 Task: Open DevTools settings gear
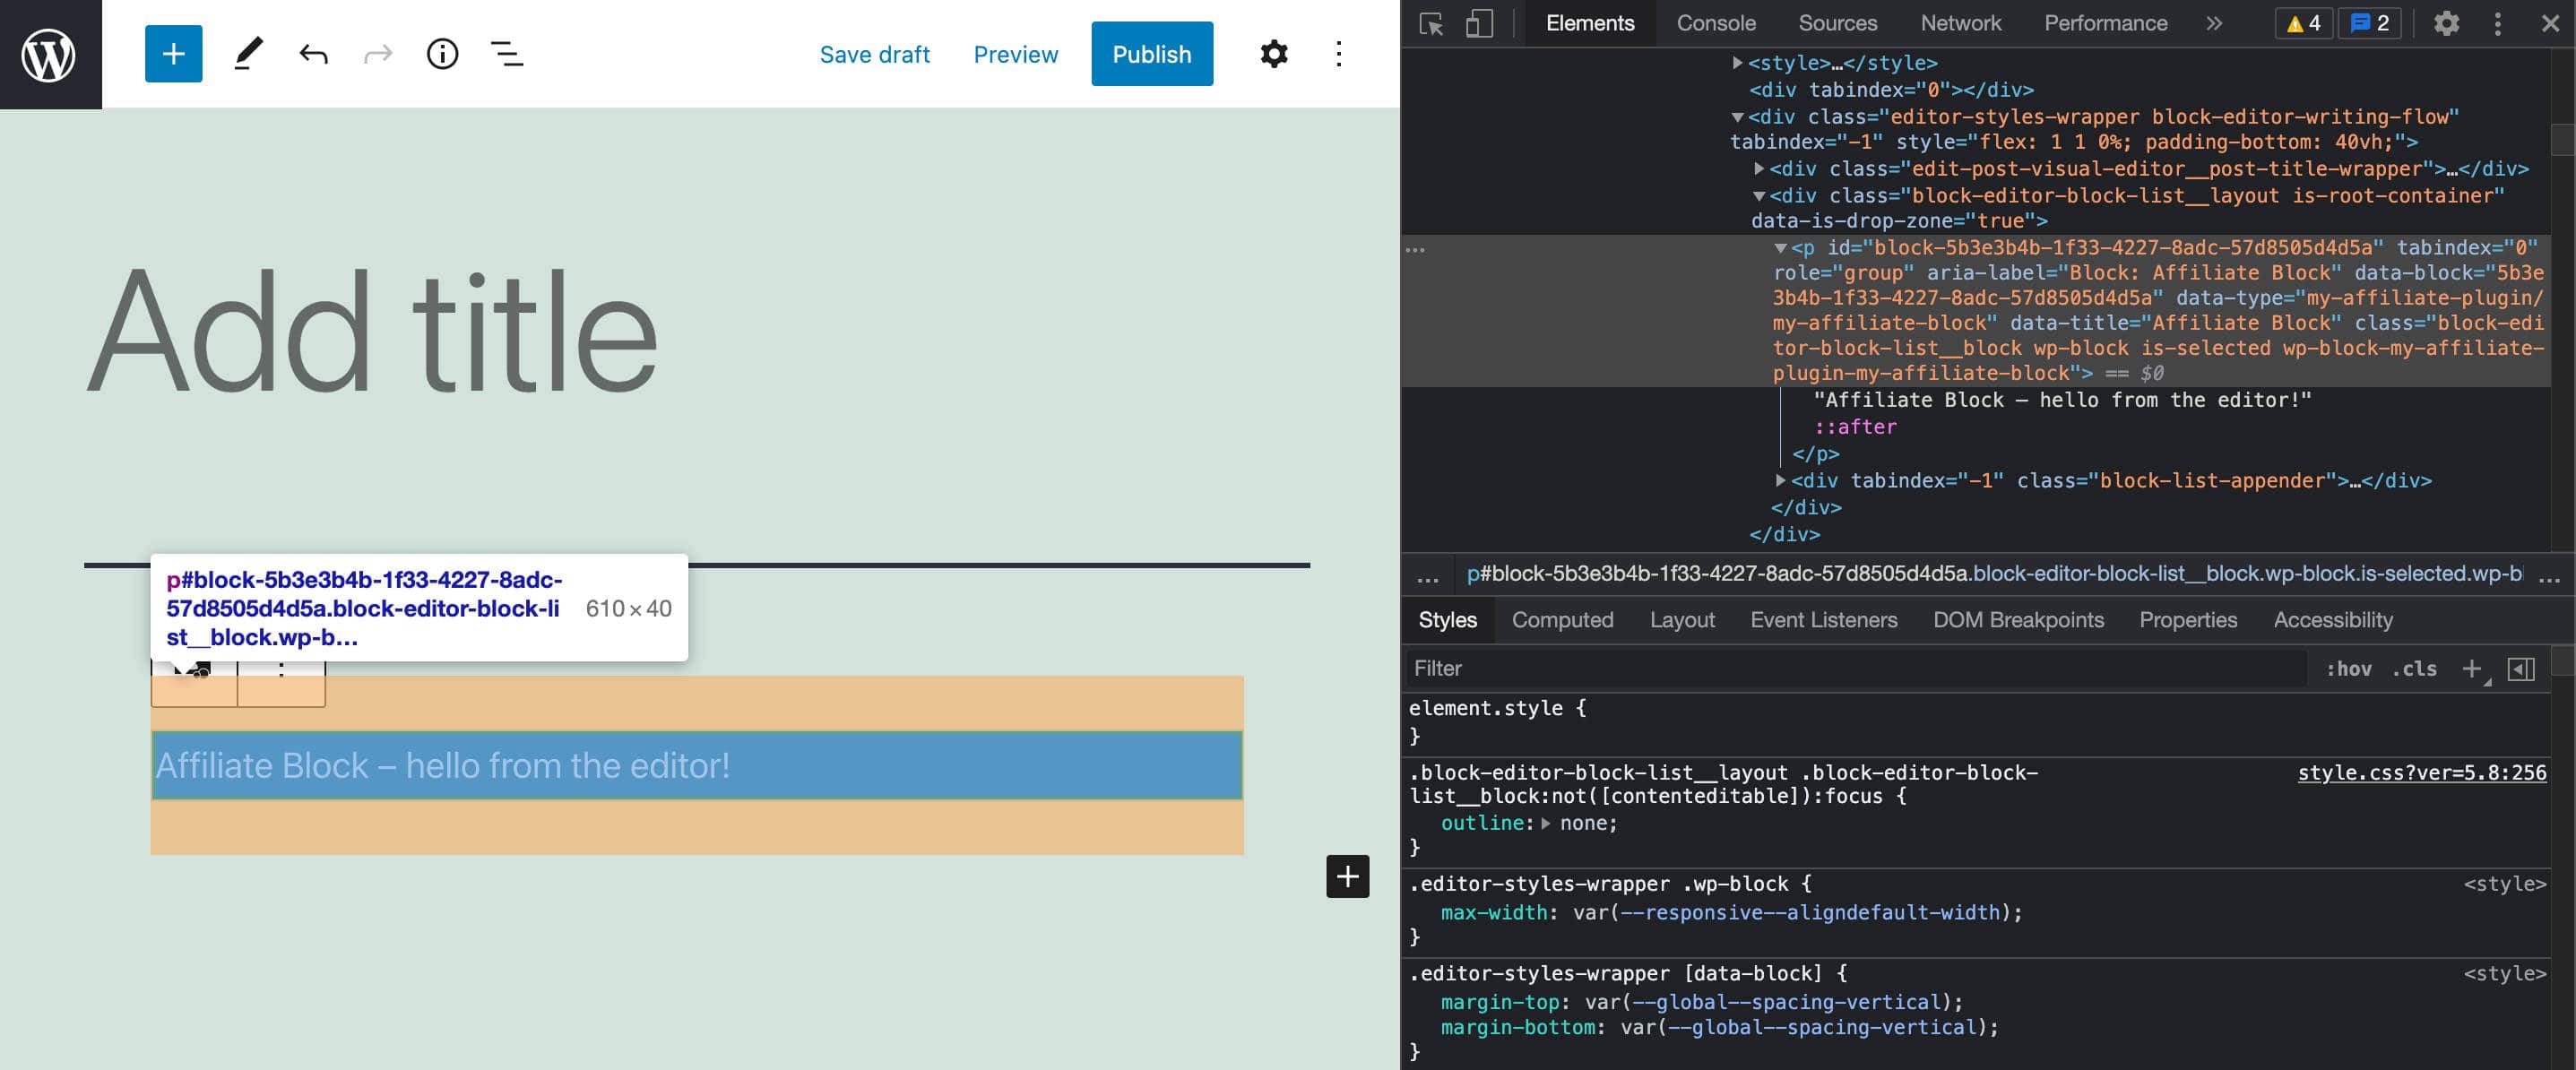click(x=2446, y=24)
